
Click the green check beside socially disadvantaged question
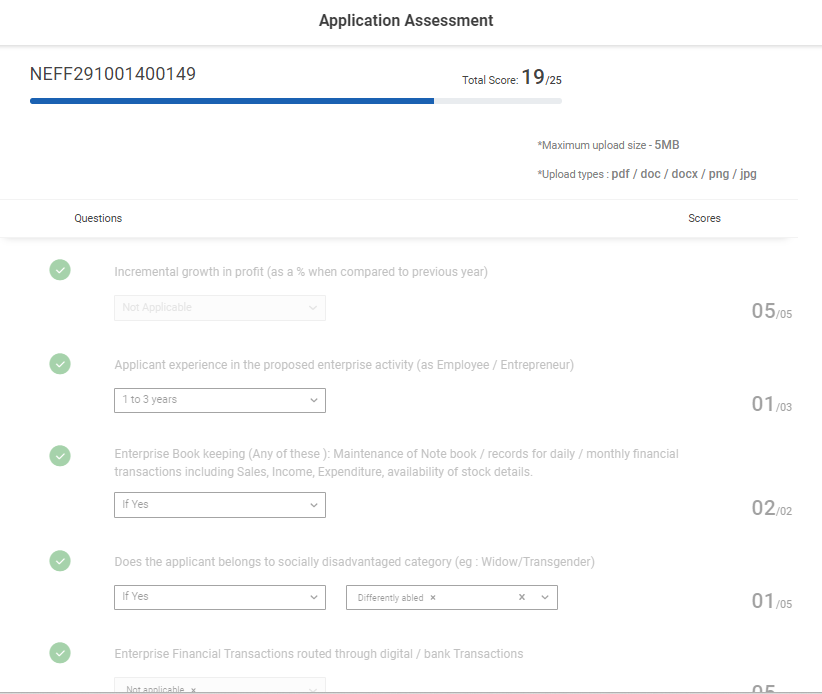[x=60, y=561]
